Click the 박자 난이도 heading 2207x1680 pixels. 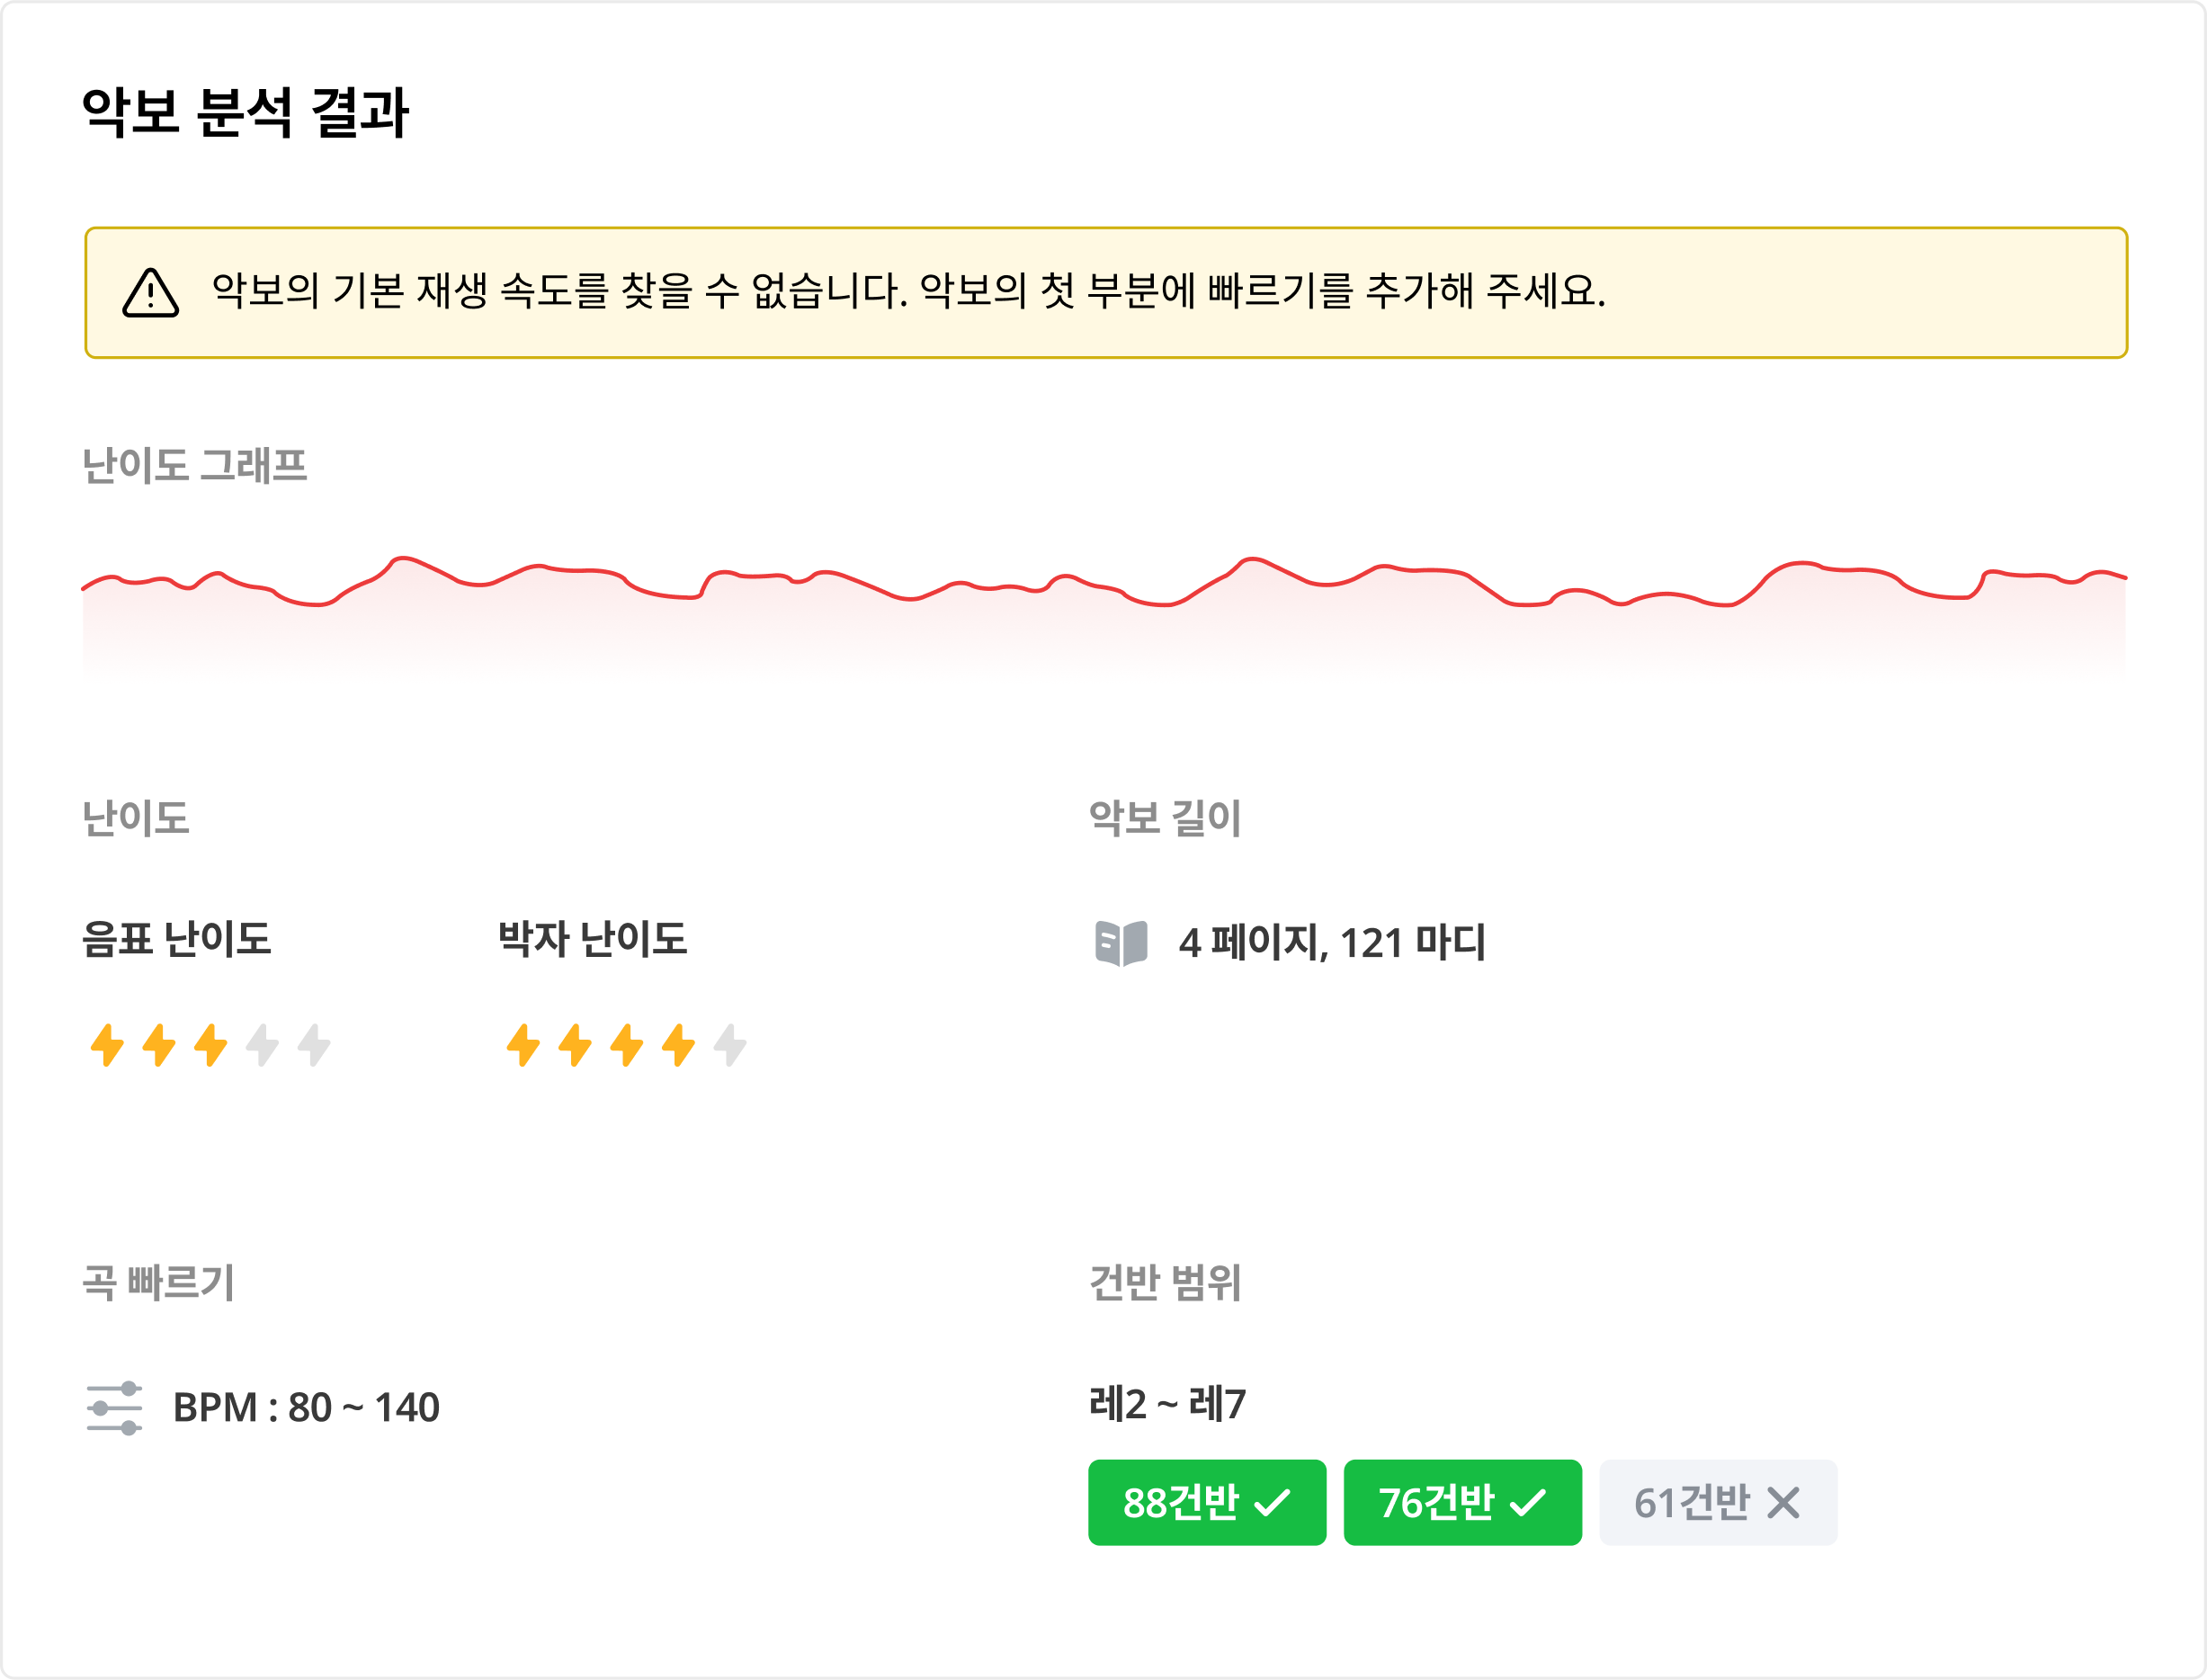pyautogui.click(x=592, y=939)
